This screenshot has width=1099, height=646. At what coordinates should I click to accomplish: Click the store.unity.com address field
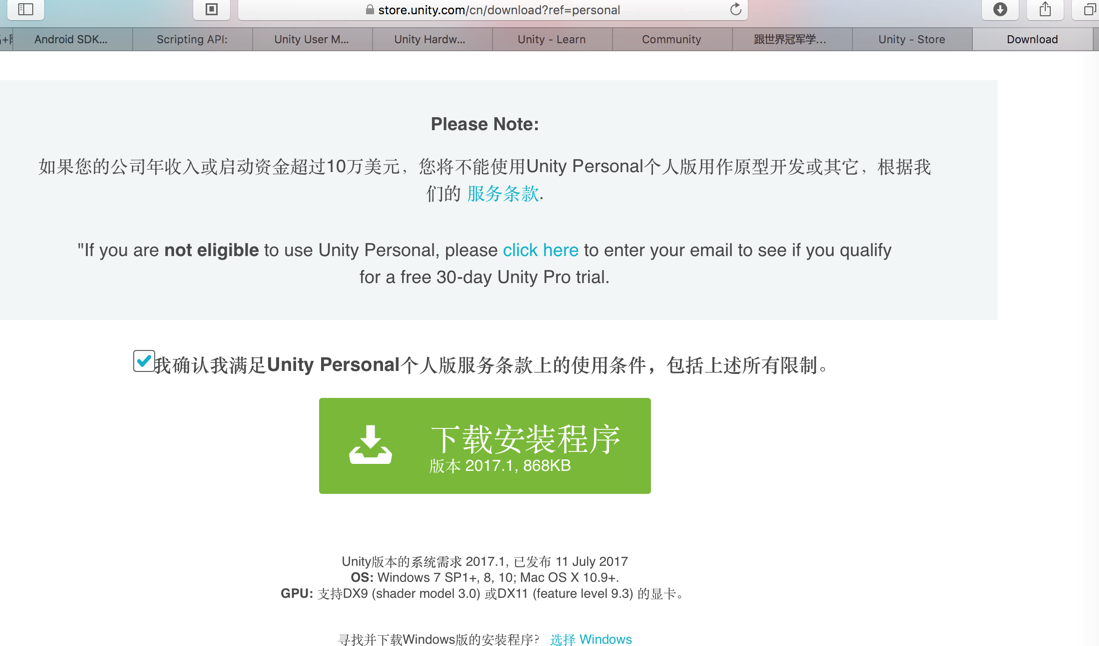(493, 10)
